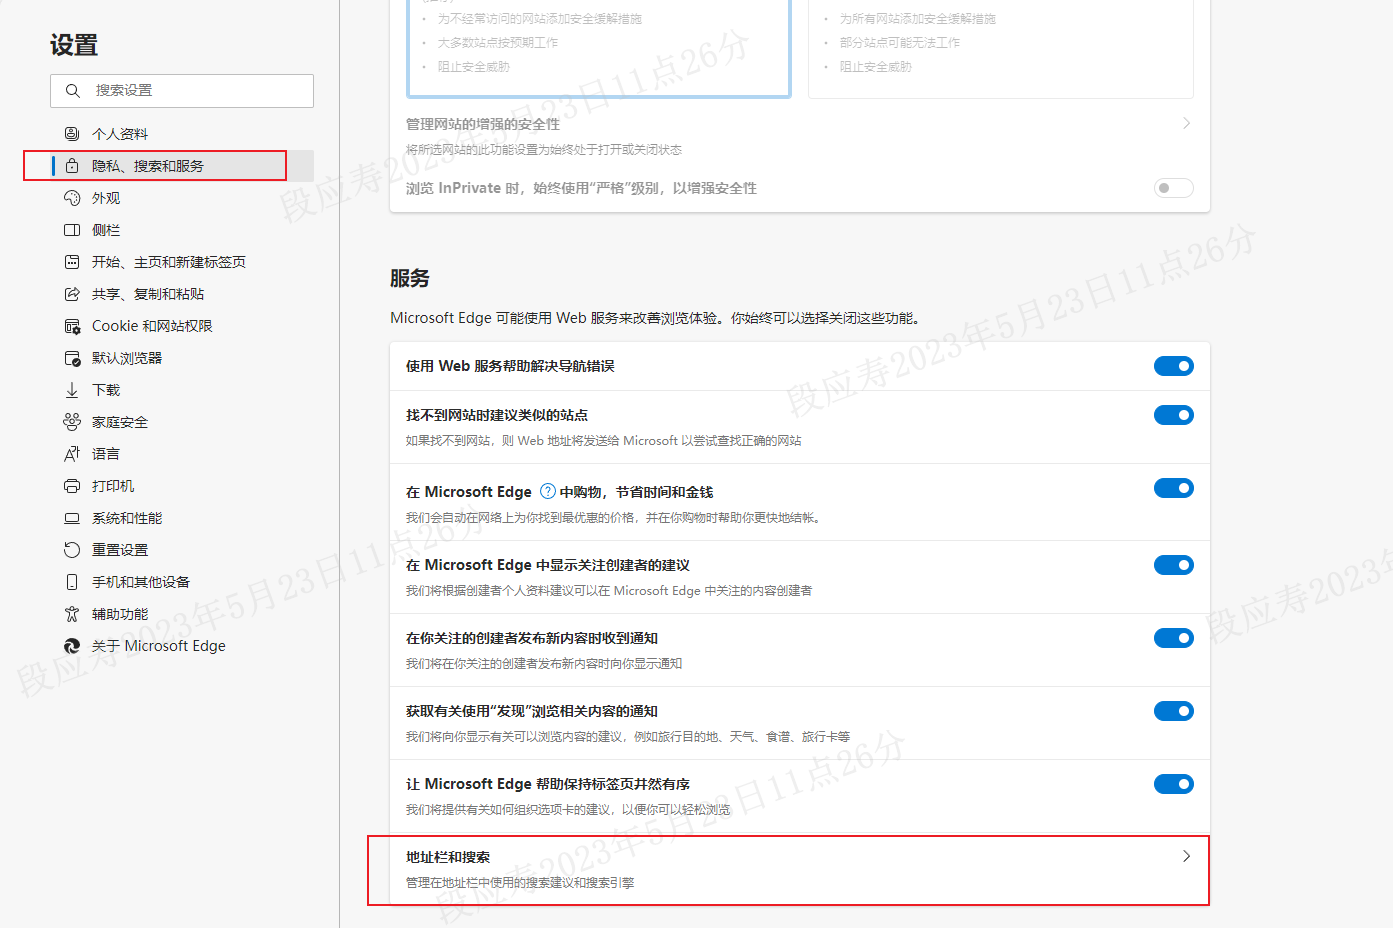Screen dimensions: 1393x928
Task: Click the 下载 download arrow icon
Action: click(72, 390)
